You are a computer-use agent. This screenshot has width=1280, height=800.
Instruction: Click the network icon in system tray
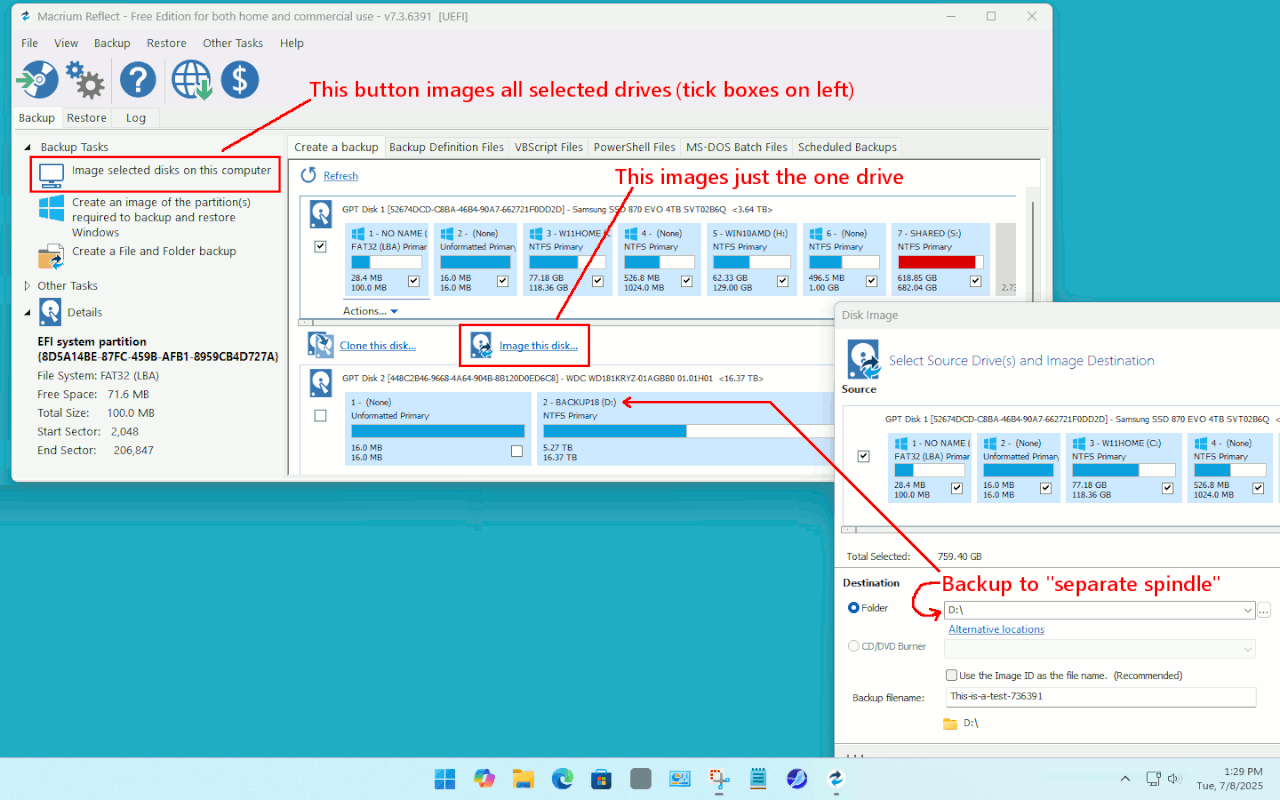click(1153, 778)
